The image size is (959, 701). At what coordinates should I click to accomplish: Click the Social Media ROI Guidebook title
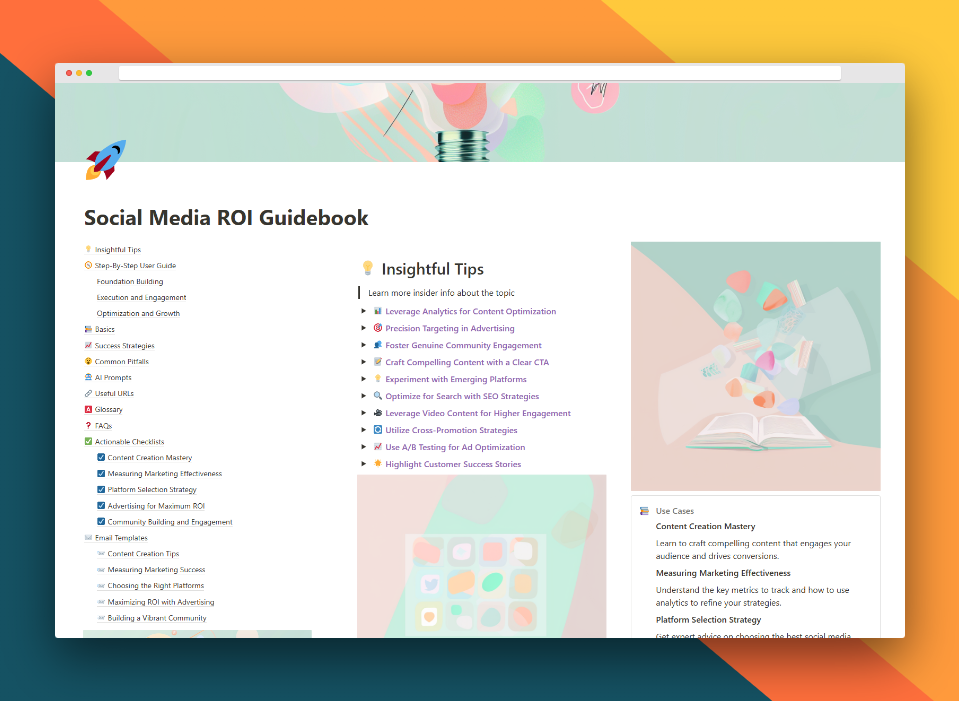(x=226, y=218)
